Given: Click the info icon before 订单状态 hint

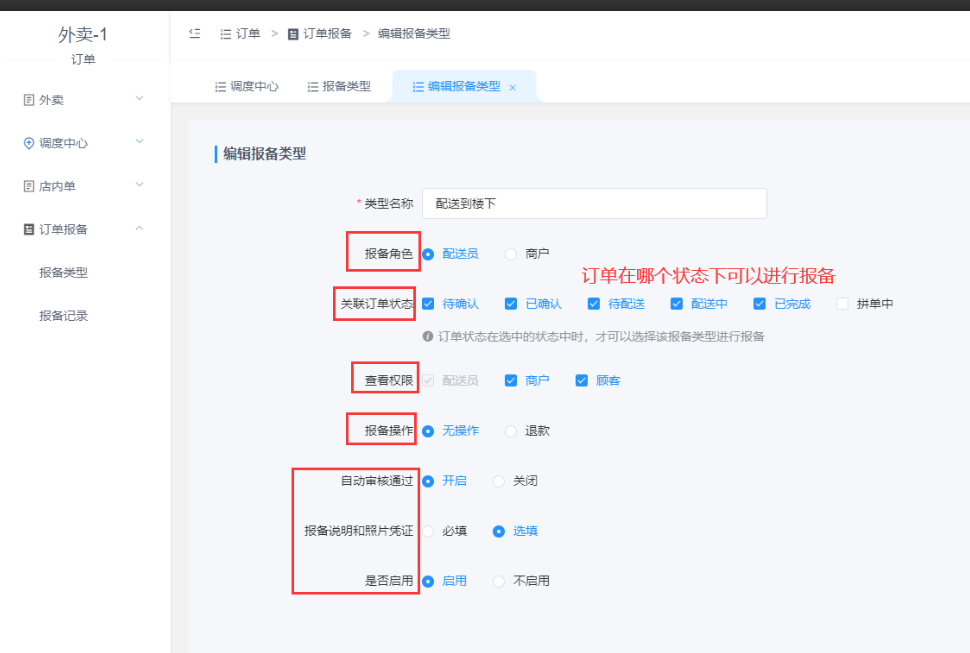Looking at the screenshot, I should coord(427,336).
